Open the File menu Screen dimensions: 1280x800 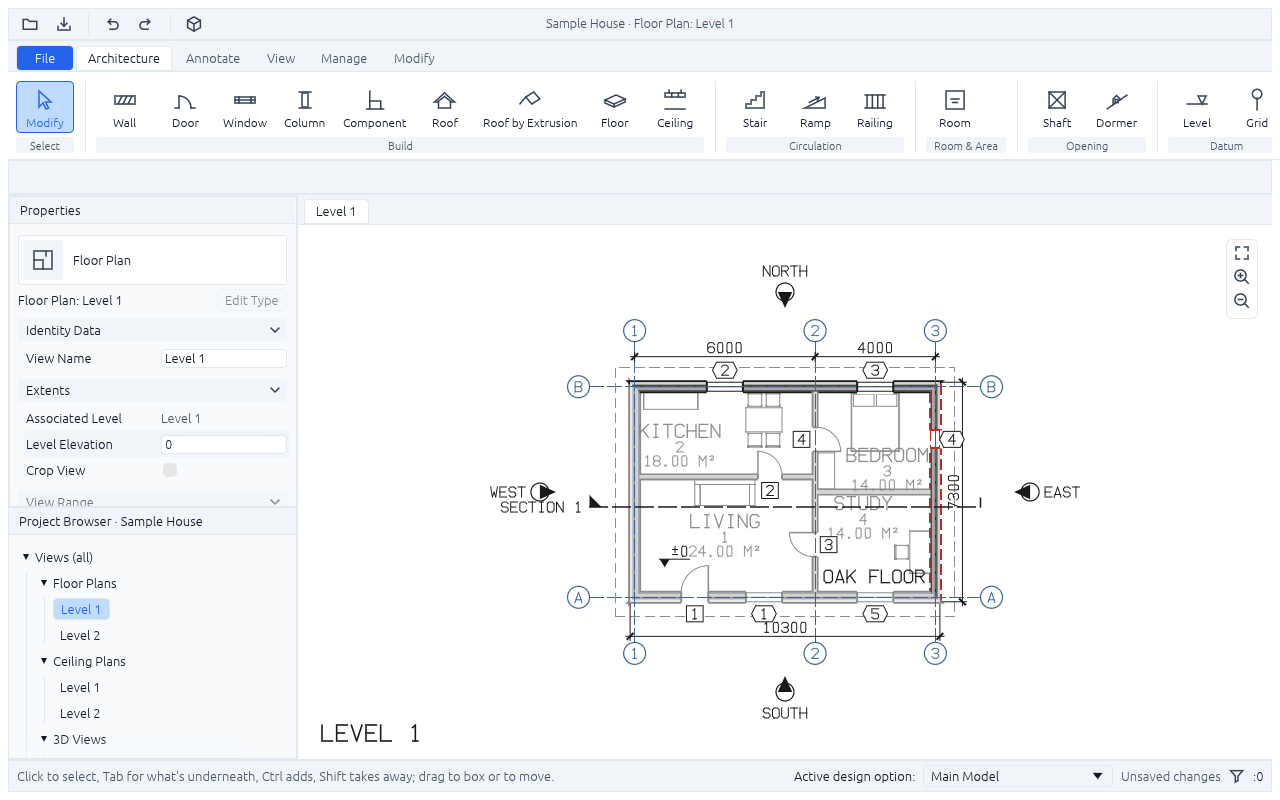click(x=45, y=58)
